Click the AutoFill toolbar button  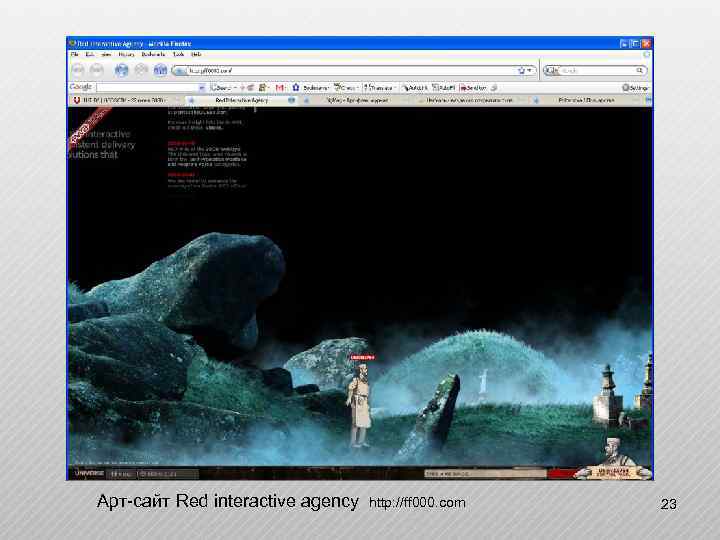click(x=444, y=87)
